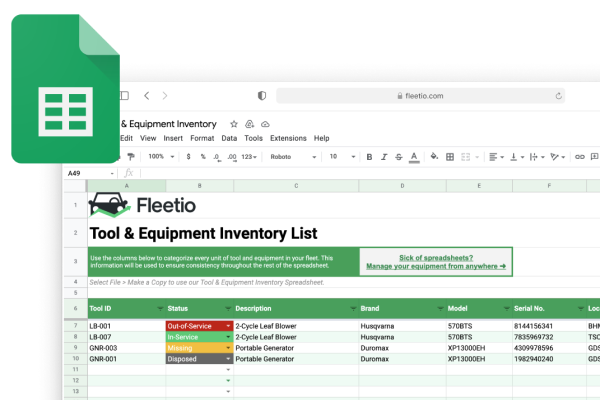Click the fleetio.com address bar
The width and height of the screenshot is (600, 400).
point(421,96)
